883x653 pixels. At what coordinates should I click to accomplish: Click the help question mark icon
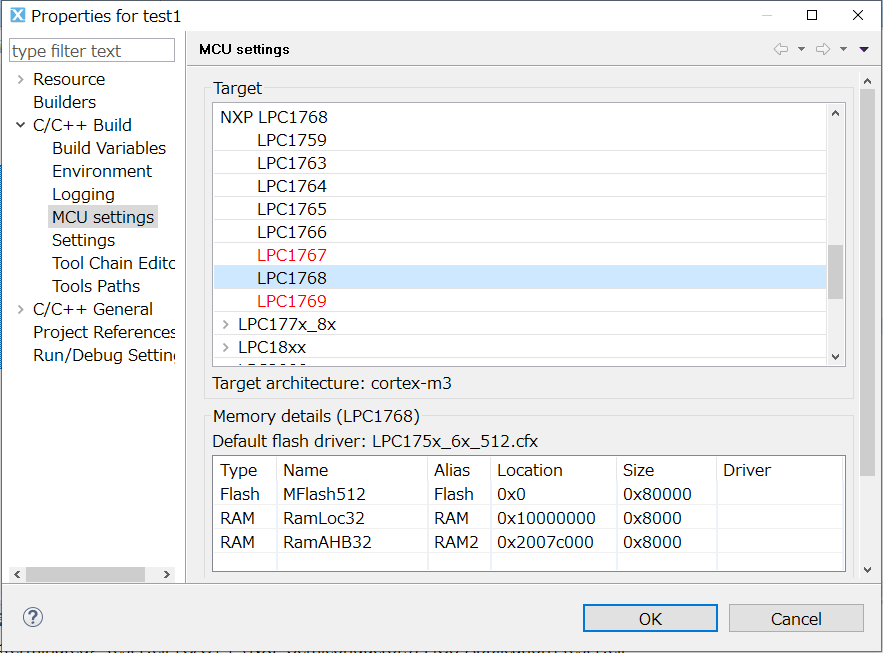click(x=33, y=617)
